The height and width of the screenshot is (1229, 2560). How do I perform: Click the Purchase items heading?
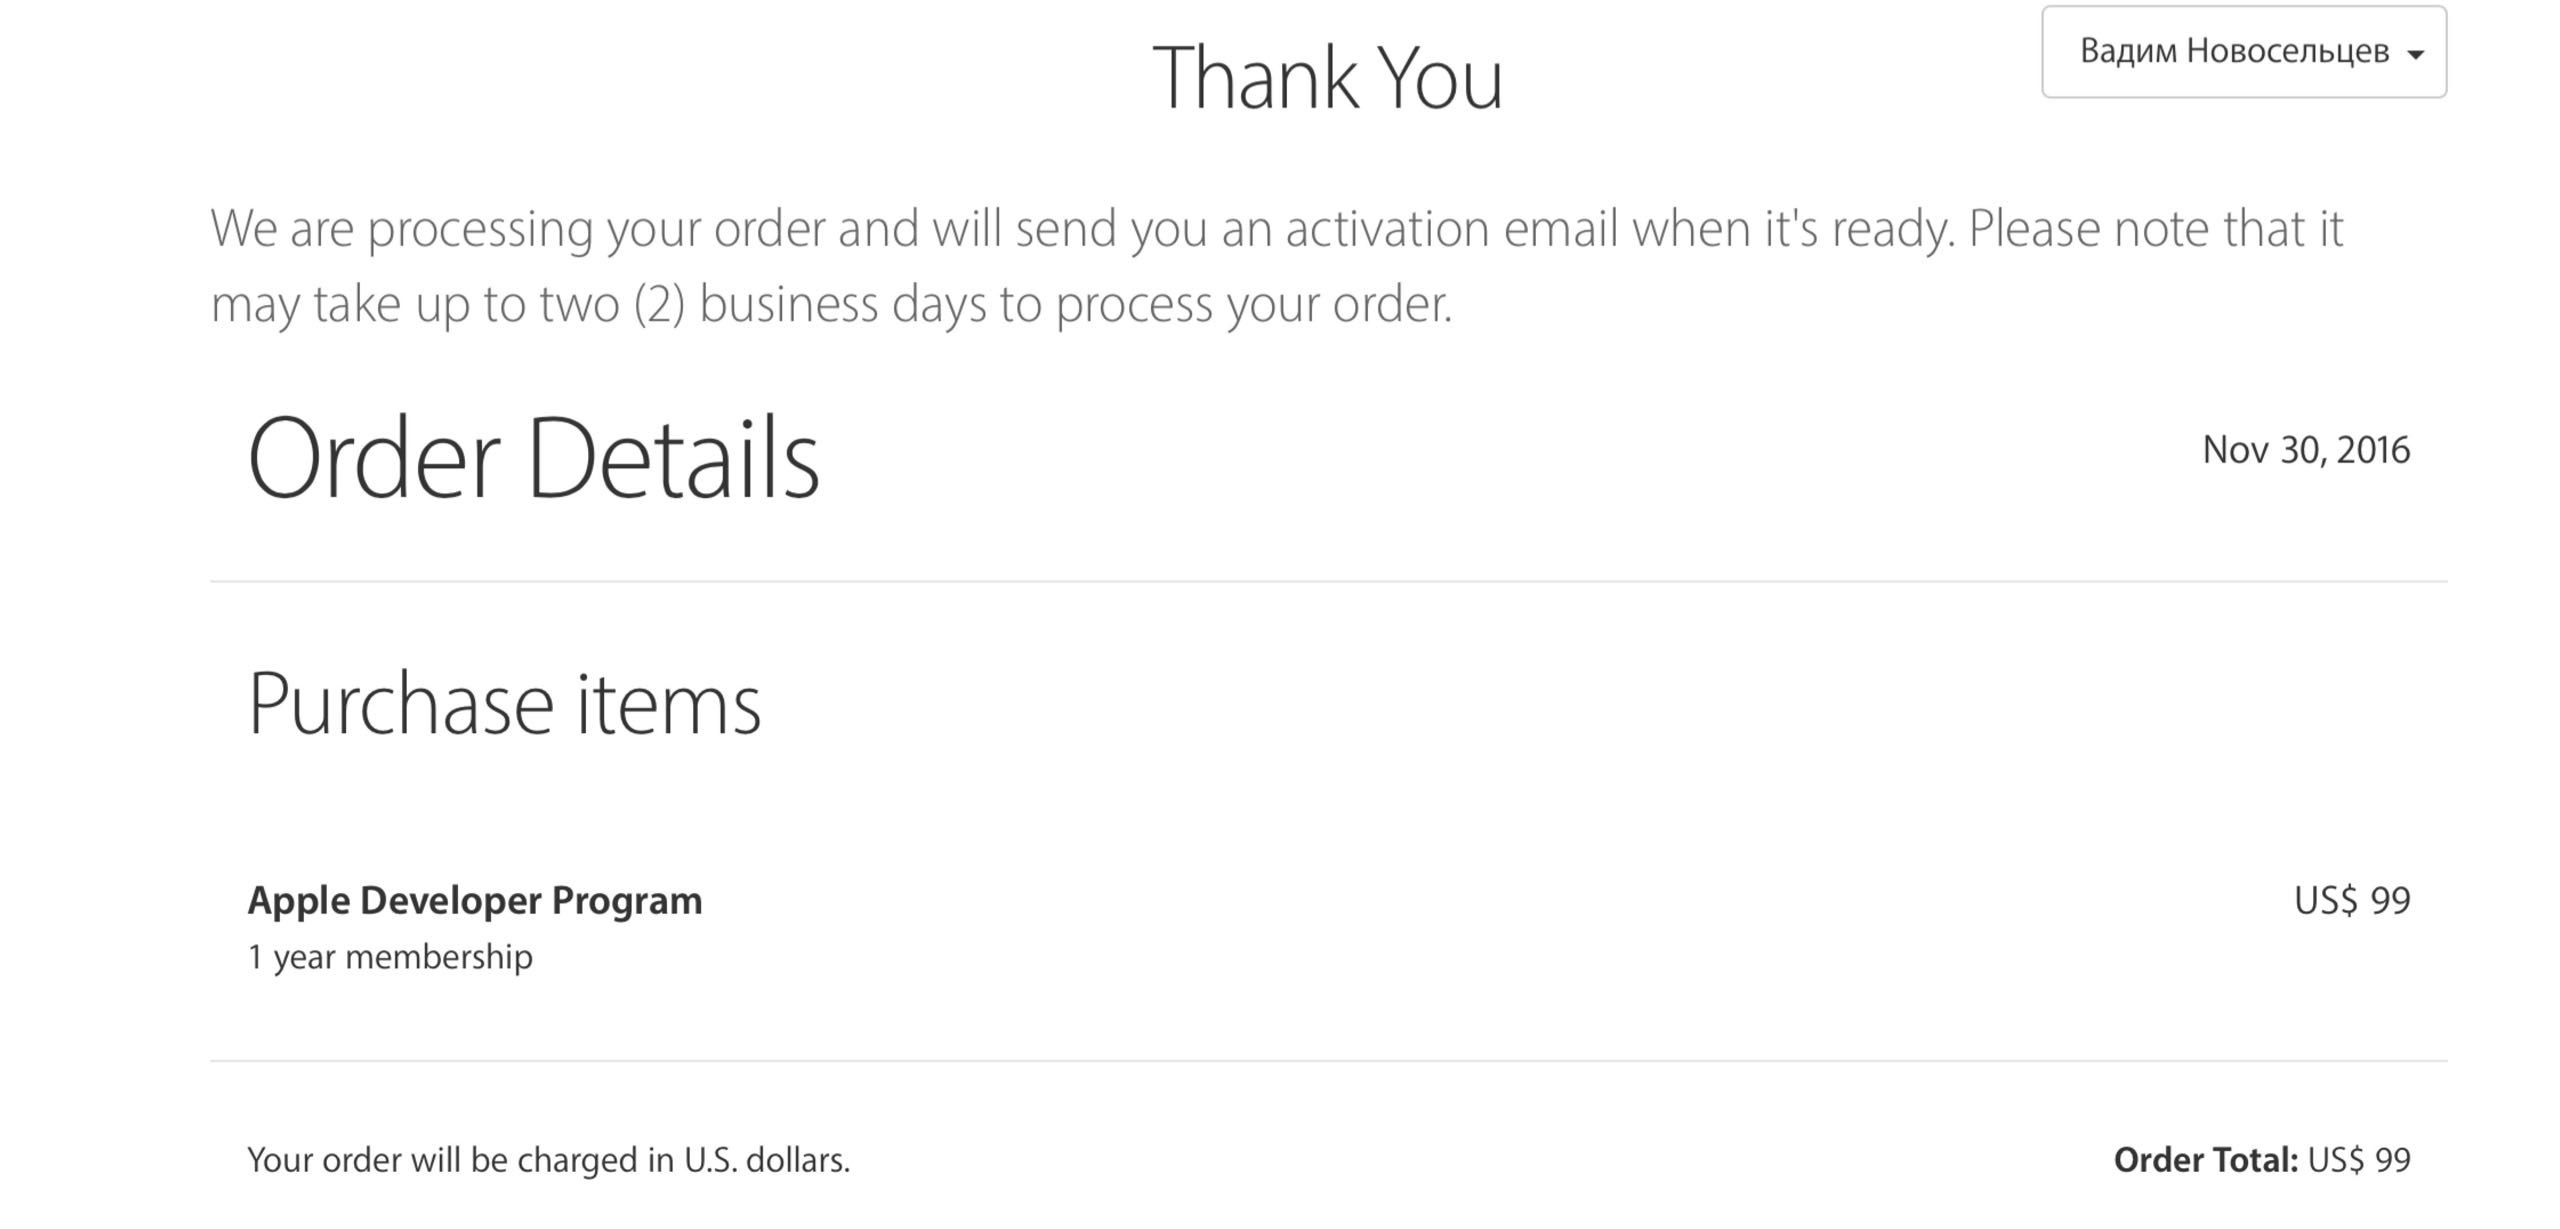point(504,704)
